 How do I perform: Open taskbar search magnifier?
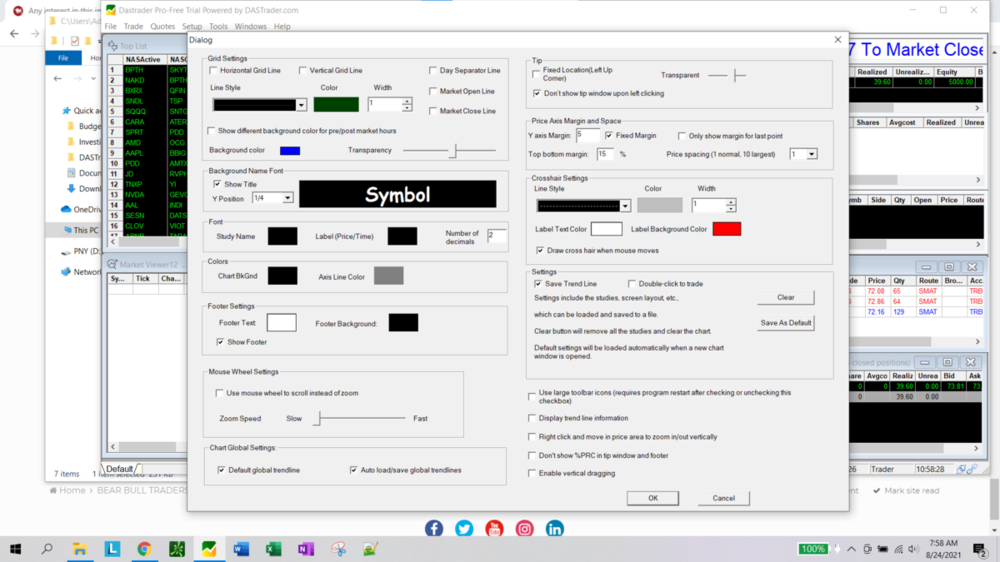[47, 549]
